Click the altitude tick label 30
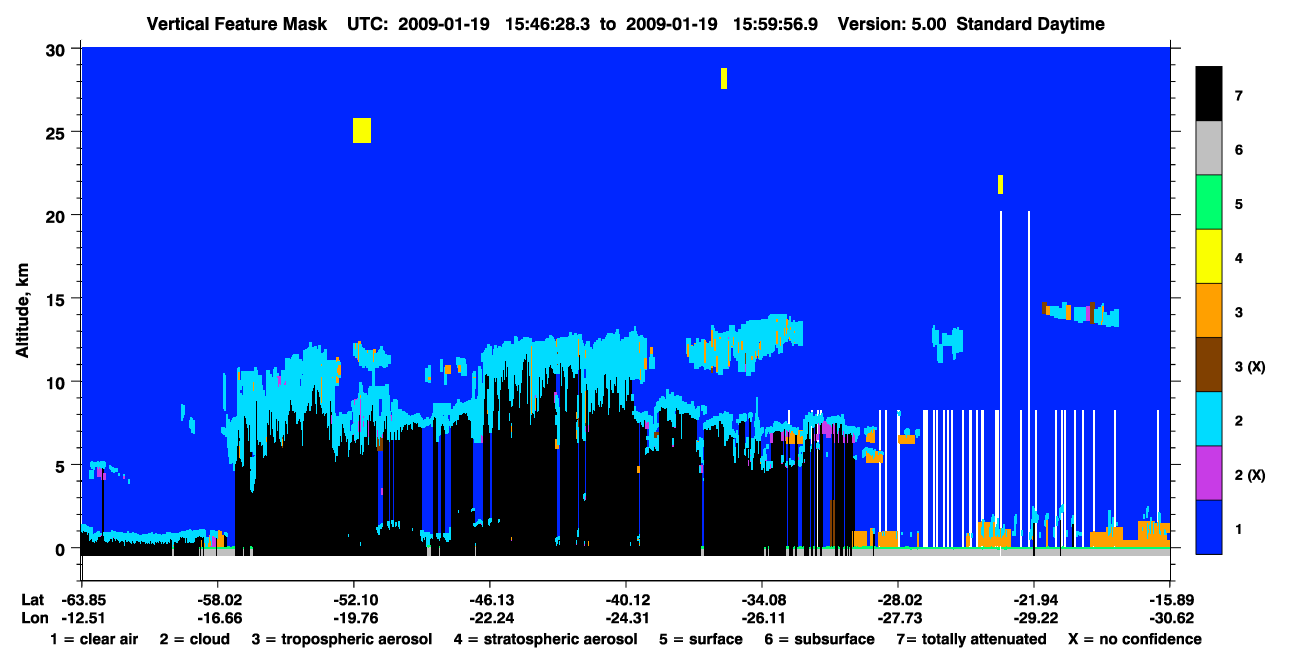1300x667 pixels. click(x=58, y=50)
